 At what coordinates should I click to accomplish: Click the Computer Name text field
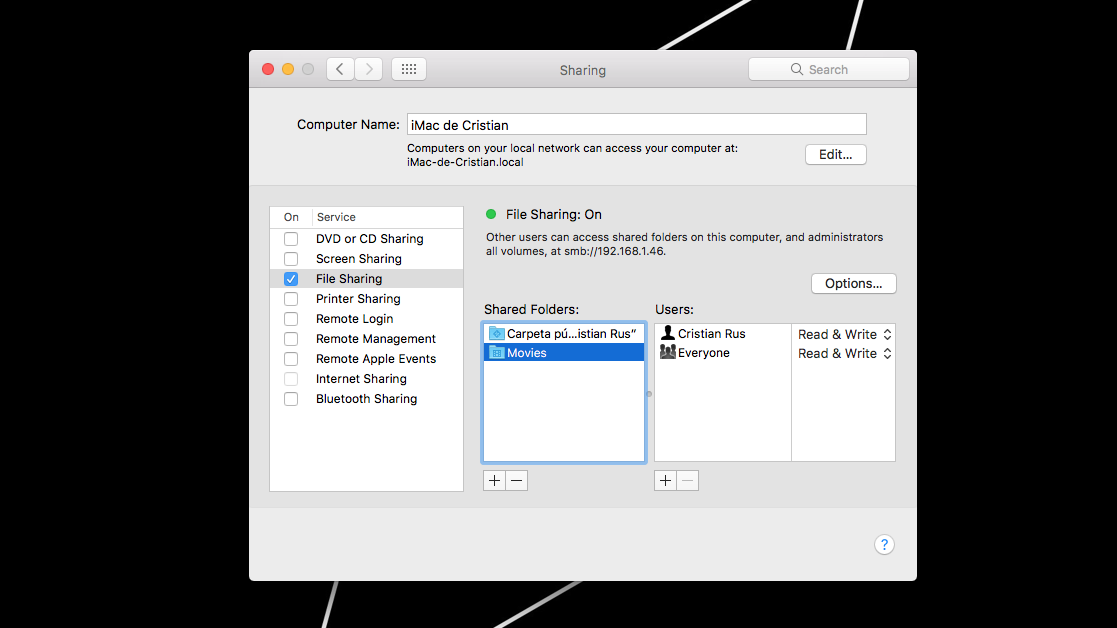(637, 125)
